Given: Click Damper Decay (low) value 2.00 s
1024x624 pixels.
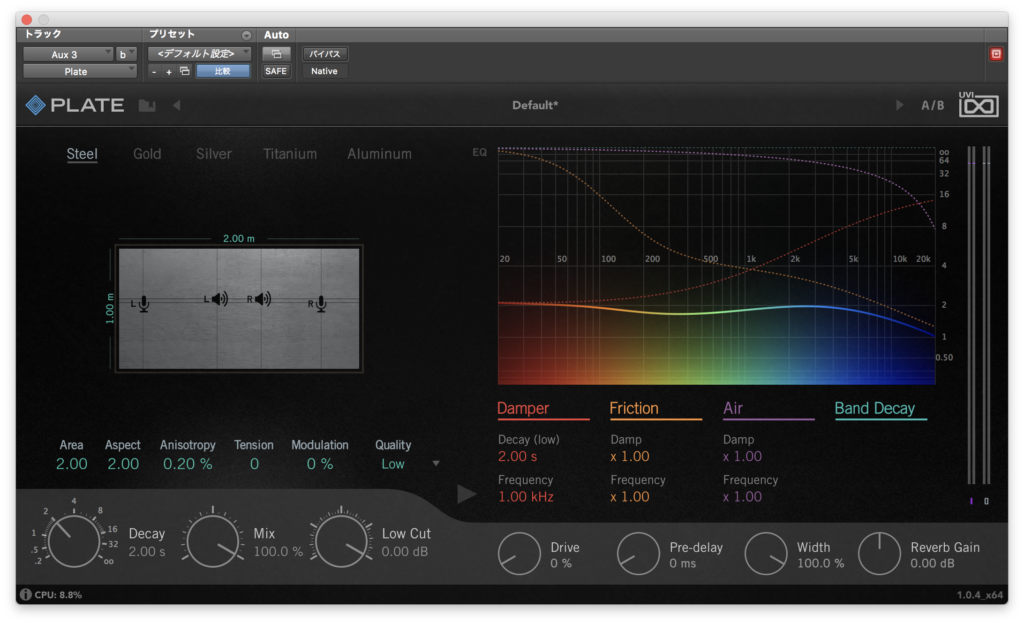Looking at the screenshot, I should pos(517,456).
